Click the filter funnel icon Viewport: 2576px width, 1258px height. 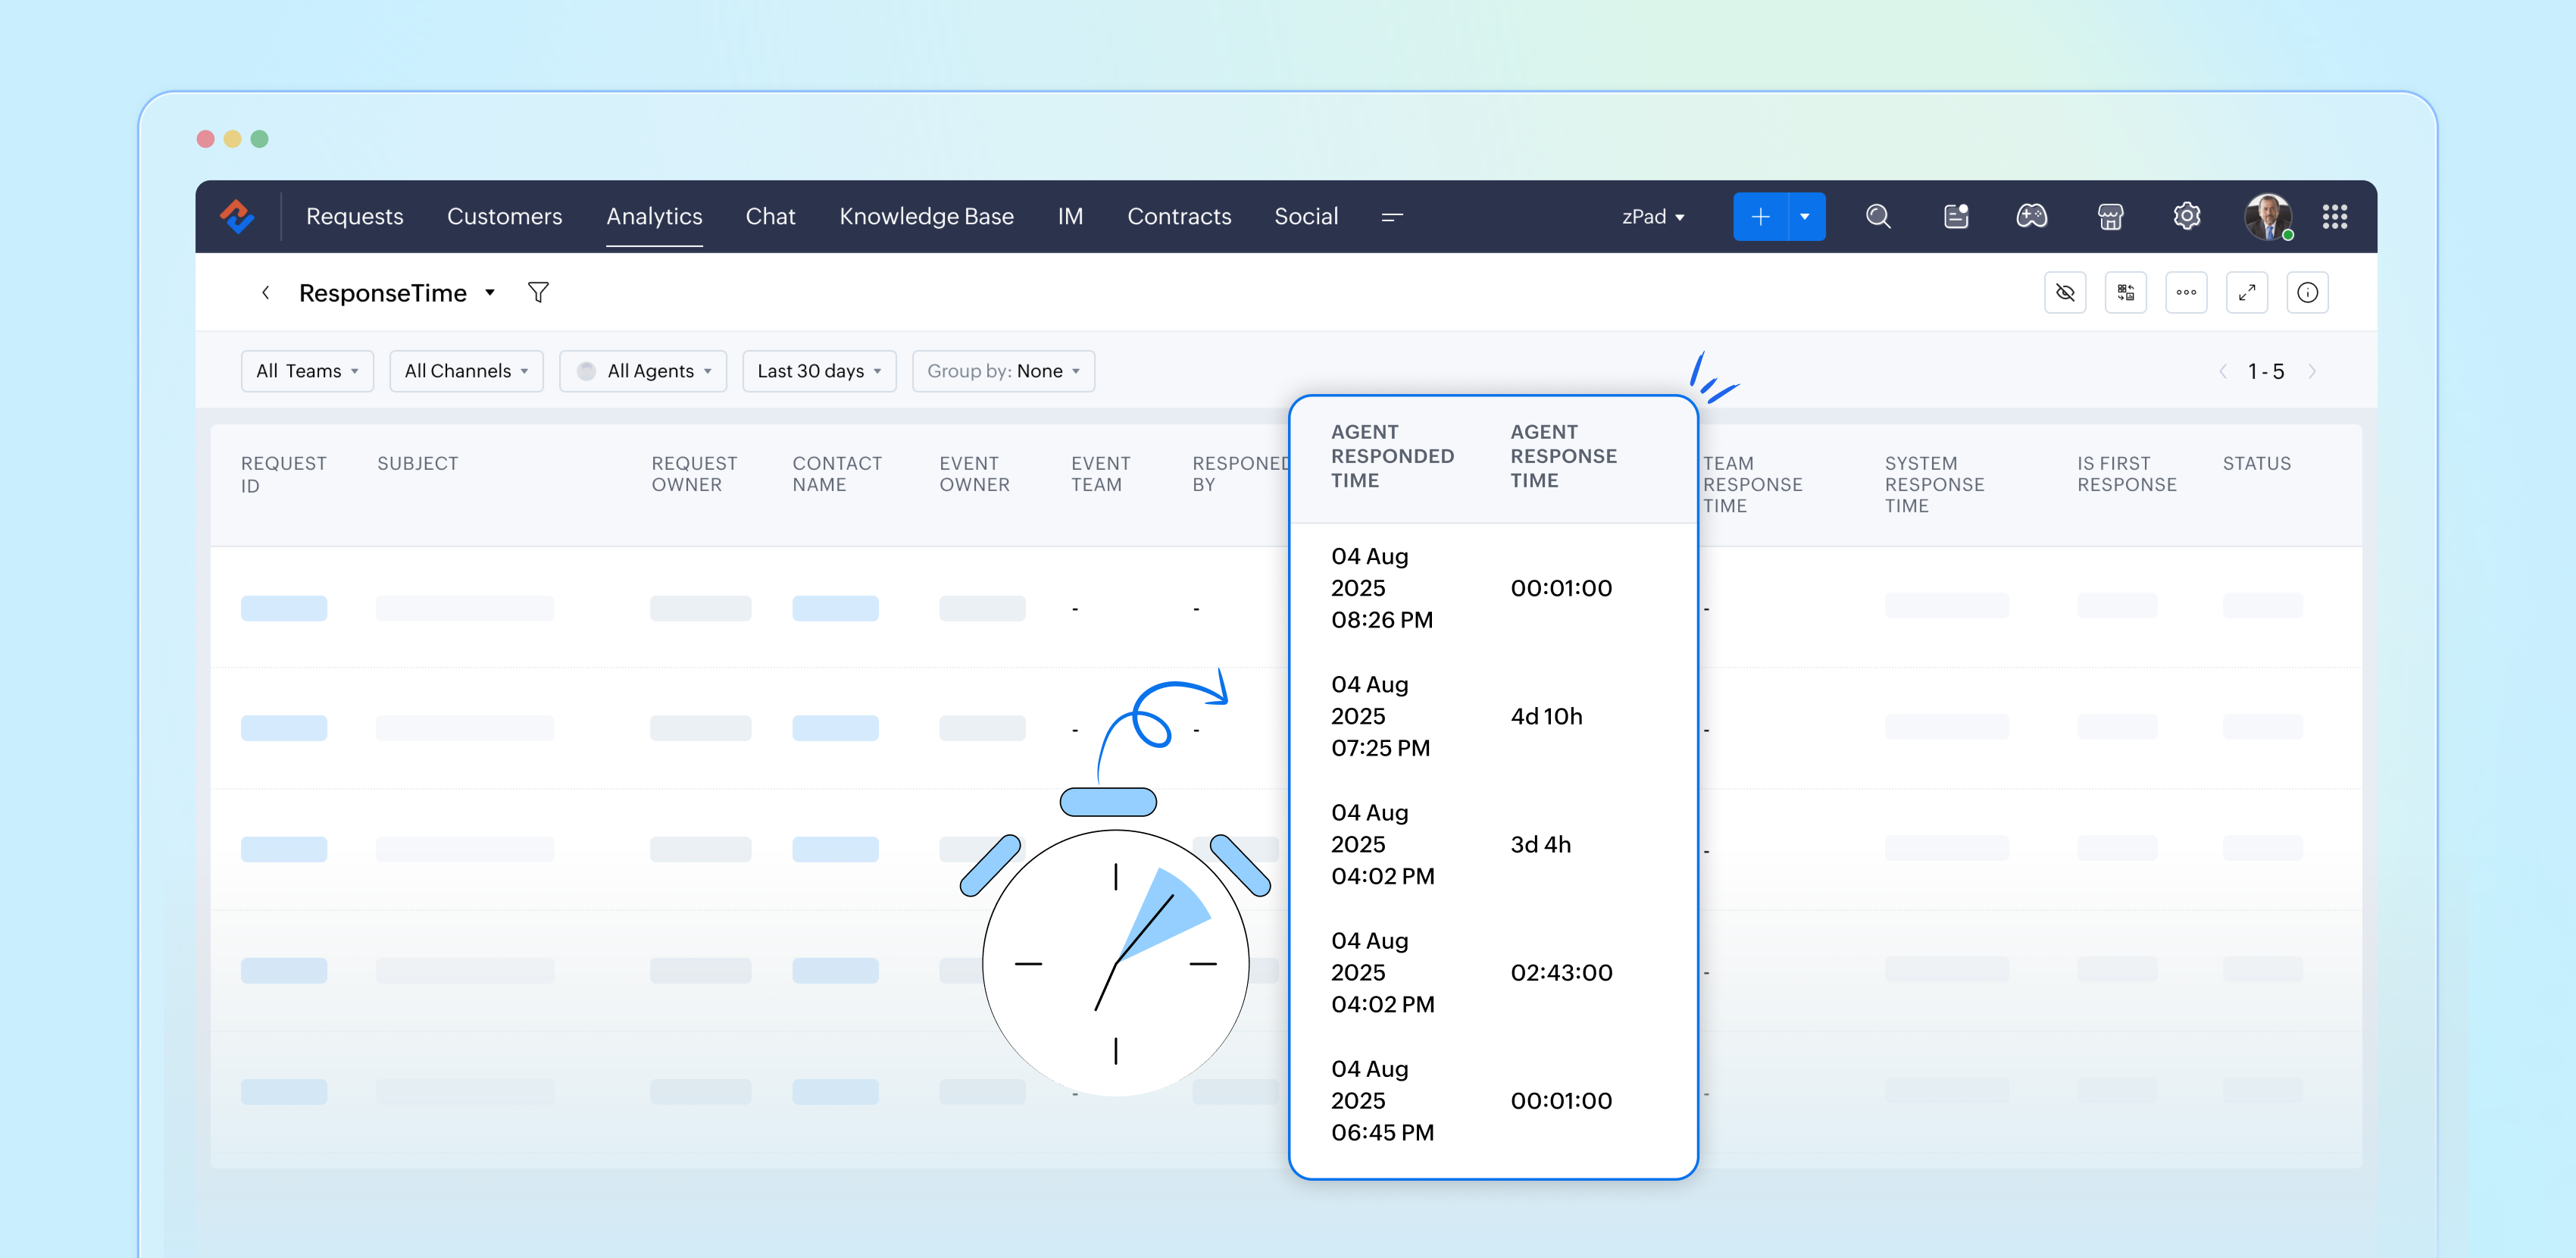[x=538, y=292]
